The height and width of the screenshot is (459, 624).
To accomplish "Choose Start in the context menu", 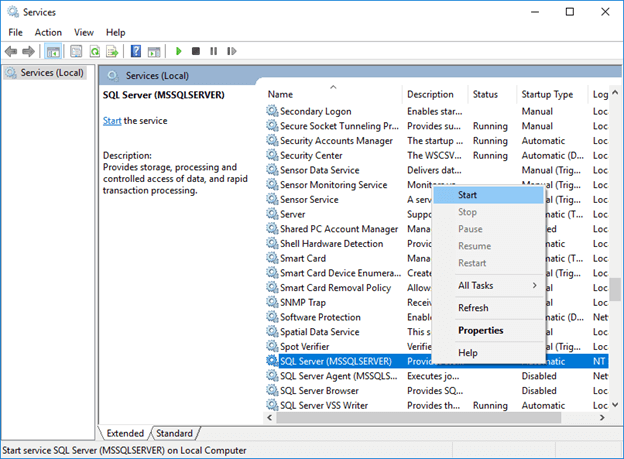I will click(488, 195).
